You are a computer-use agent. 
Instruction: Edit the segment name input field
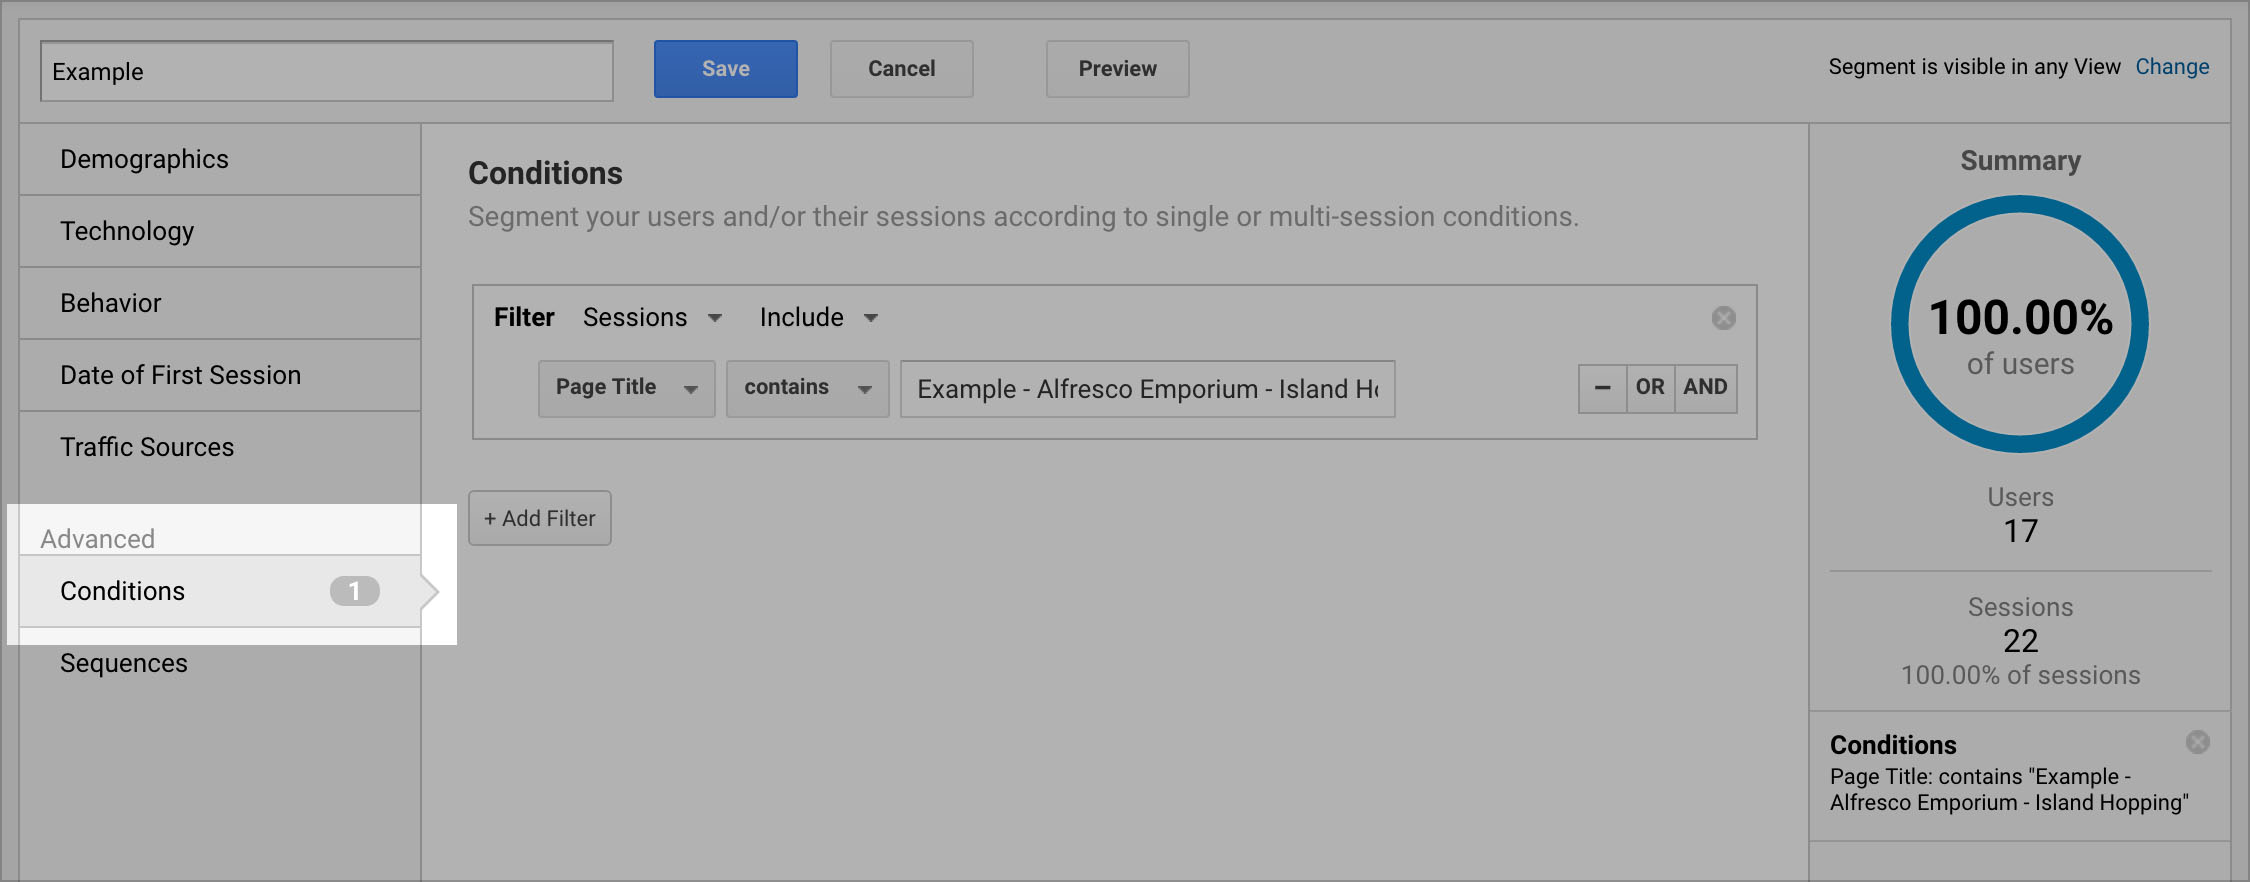(326, 70)
